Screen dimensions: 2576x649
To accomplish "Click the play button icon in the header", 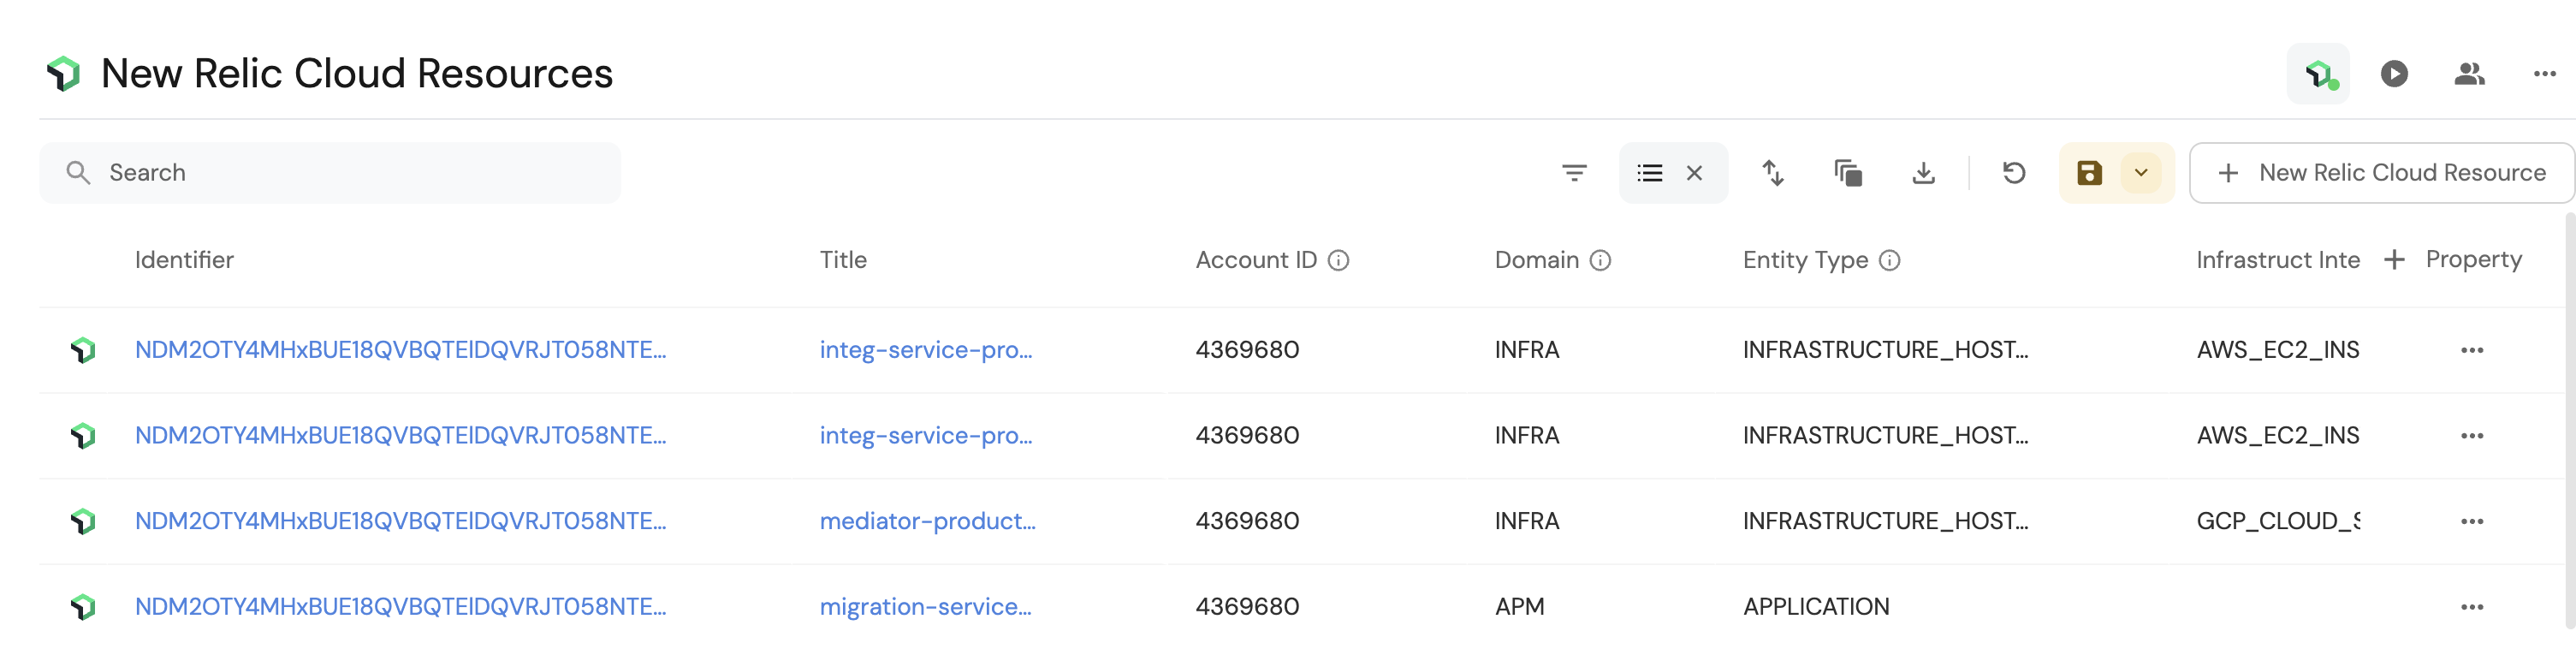I will pos(2393,74).
